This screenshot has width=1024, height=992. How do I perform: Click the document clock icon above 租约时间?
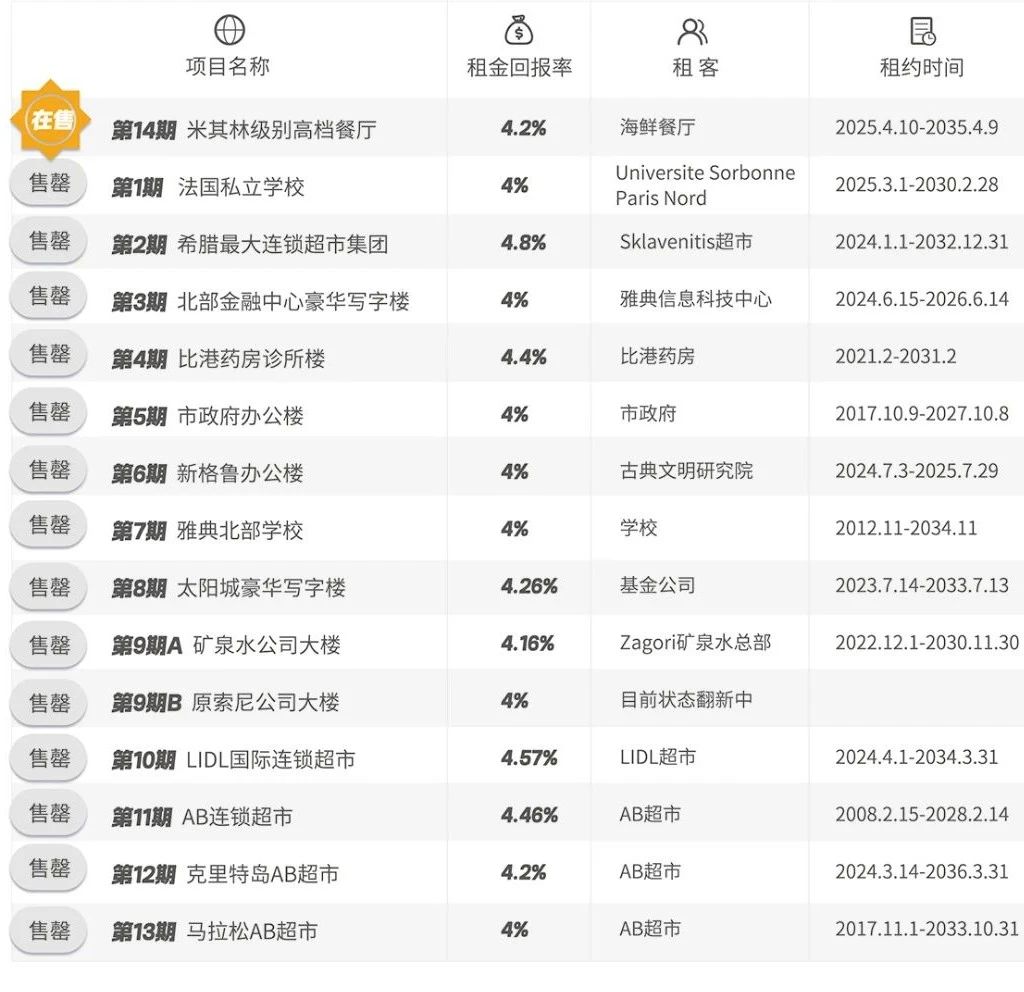tap(922, 31)
